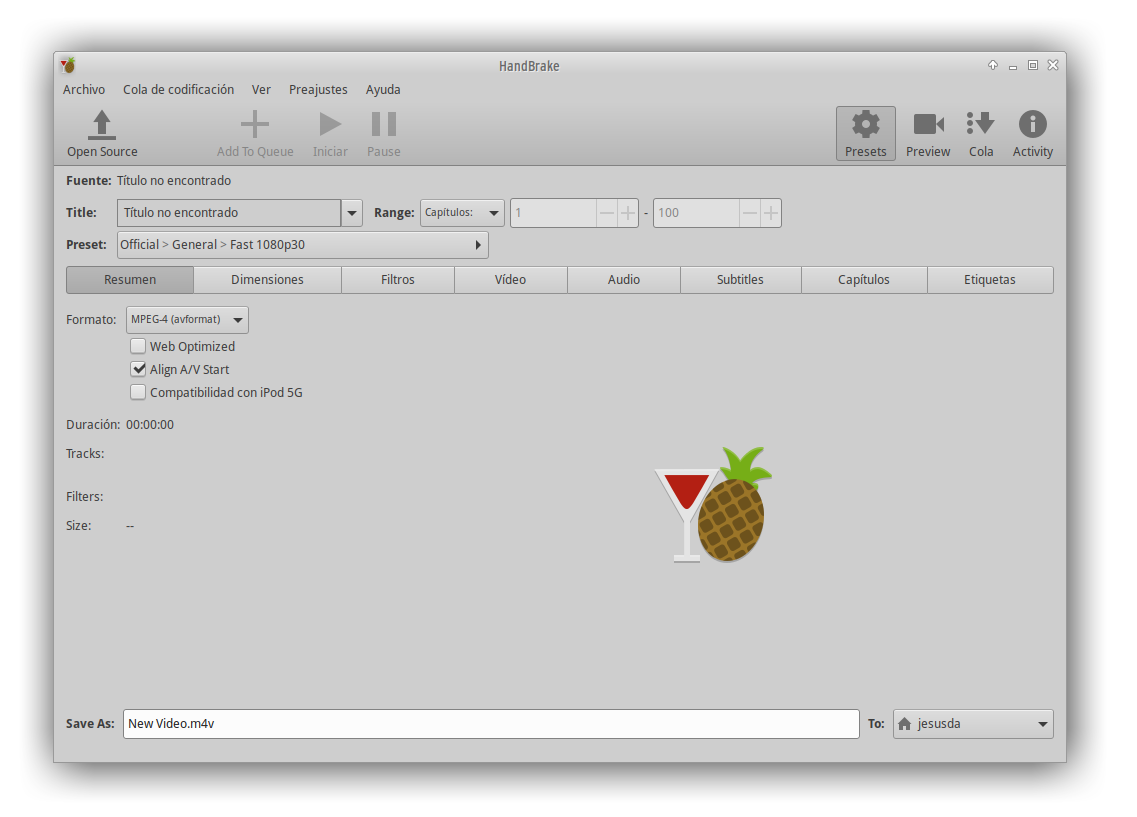Expand the Title dropdown arrow
This screenshot has width=1137, height=817.
click(352, 213)
